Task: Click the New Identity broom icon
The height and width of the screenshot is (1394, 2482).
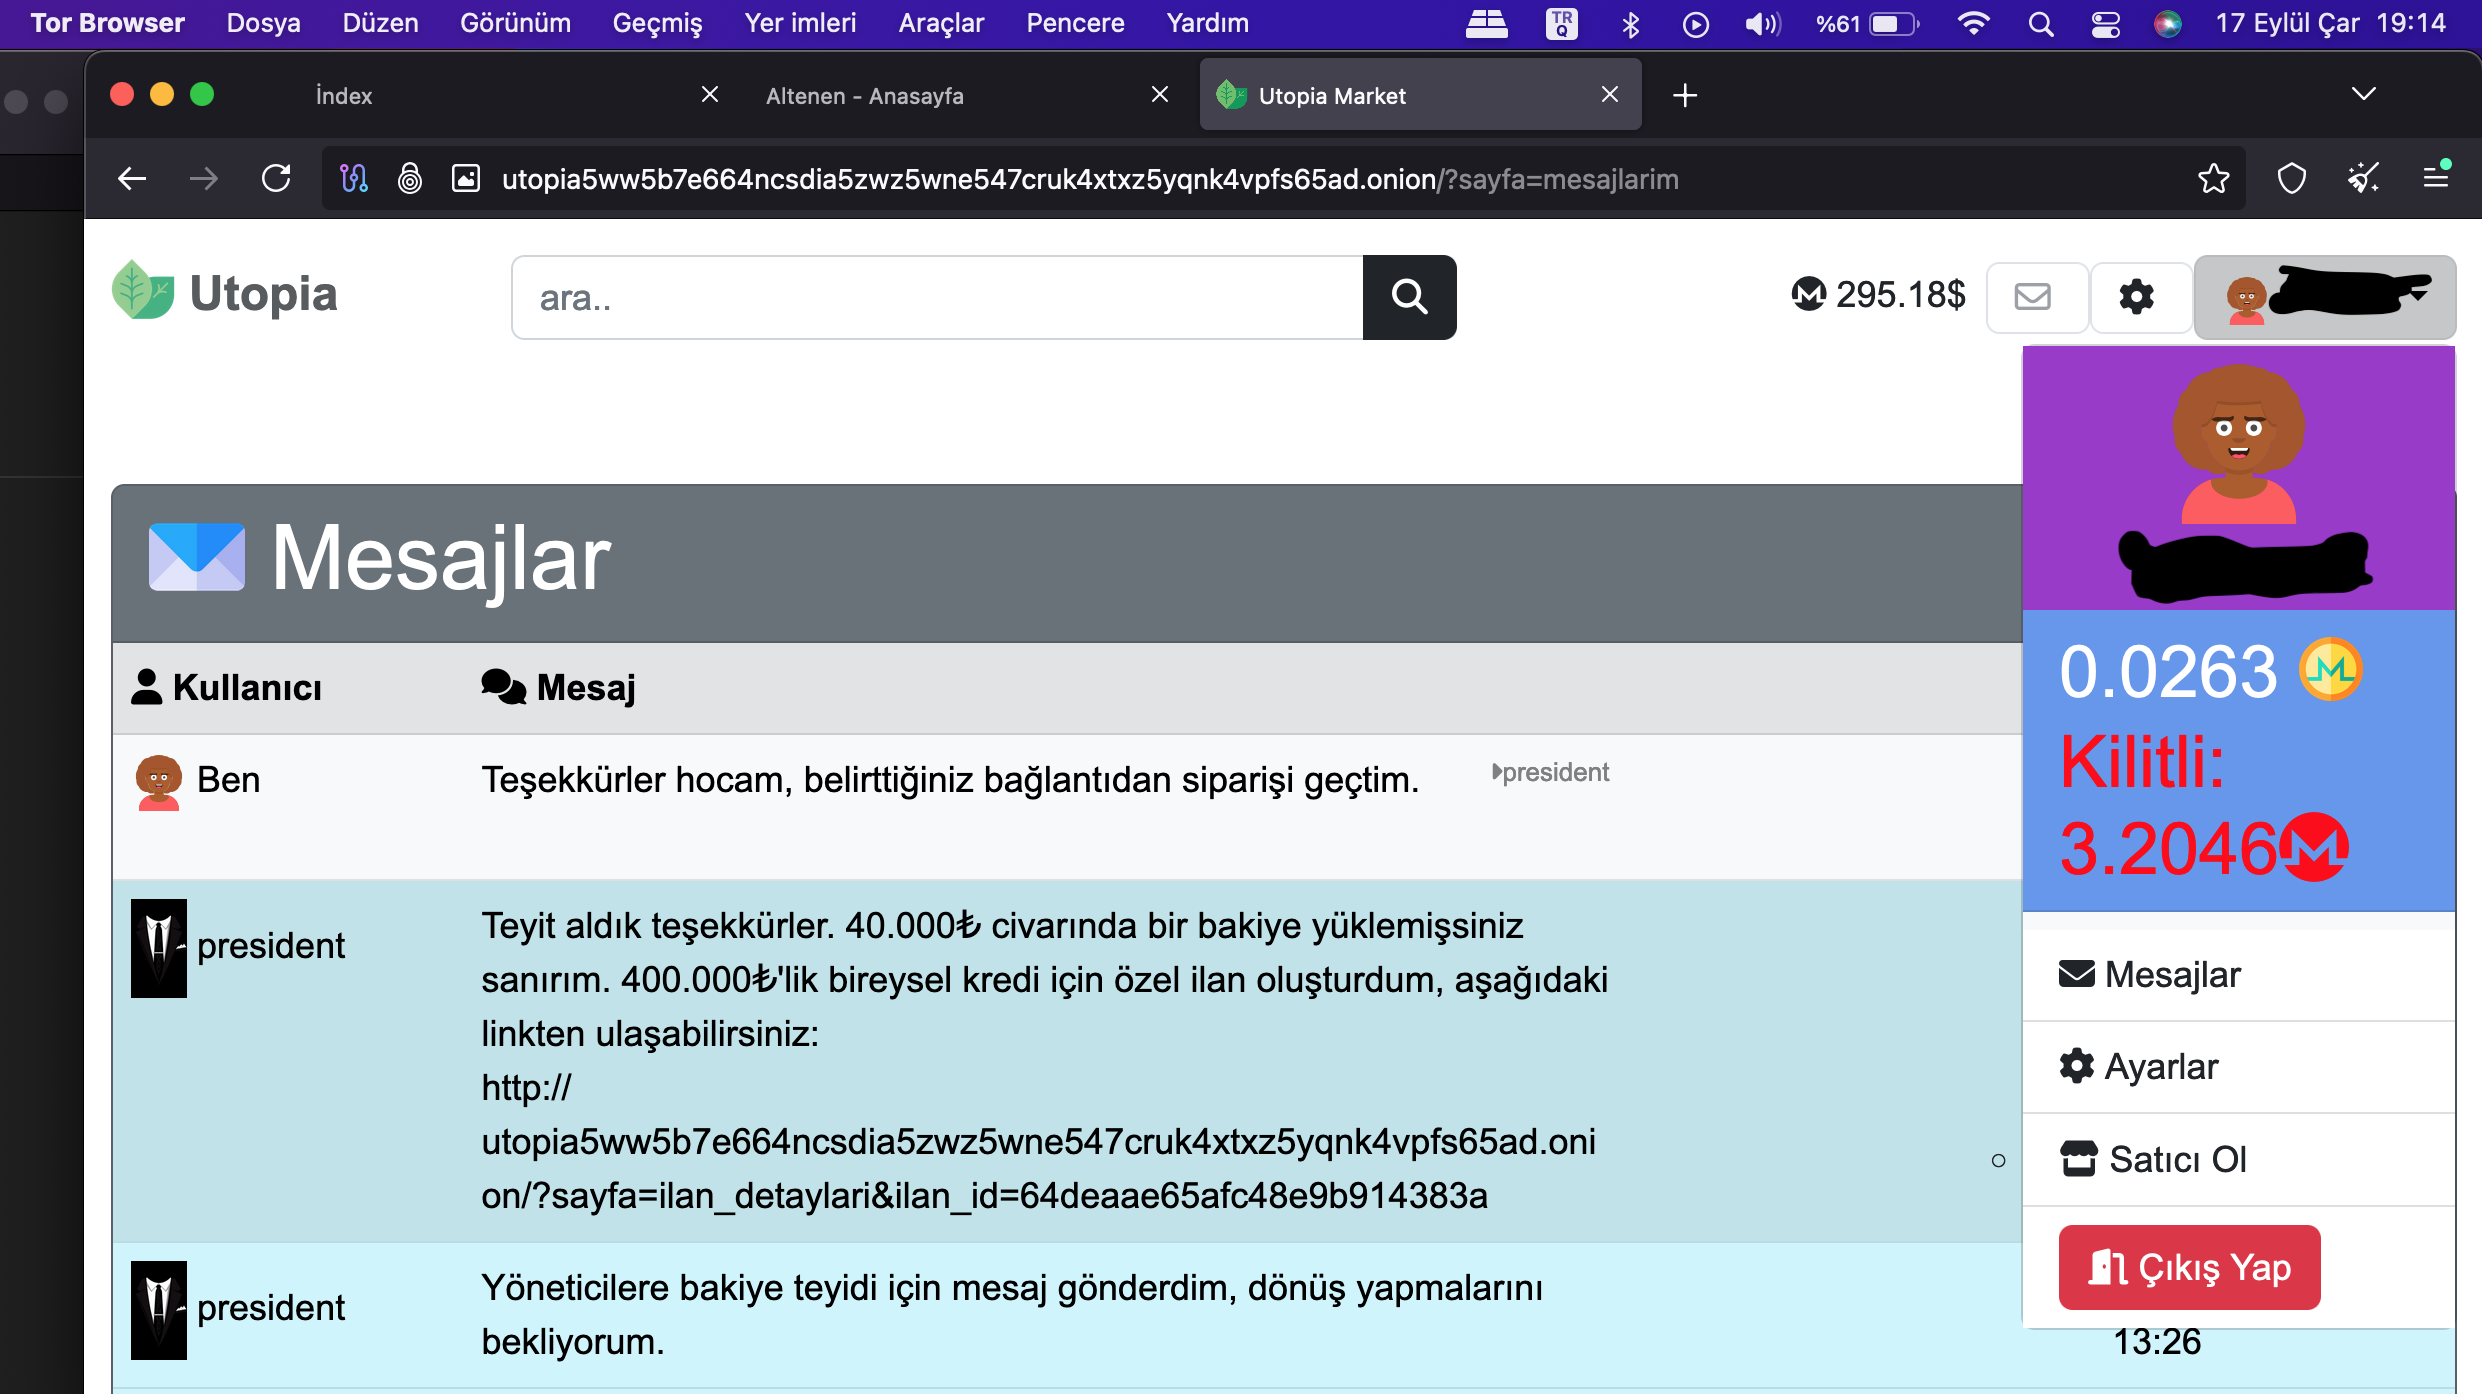Action: [x=2363, y=179]
